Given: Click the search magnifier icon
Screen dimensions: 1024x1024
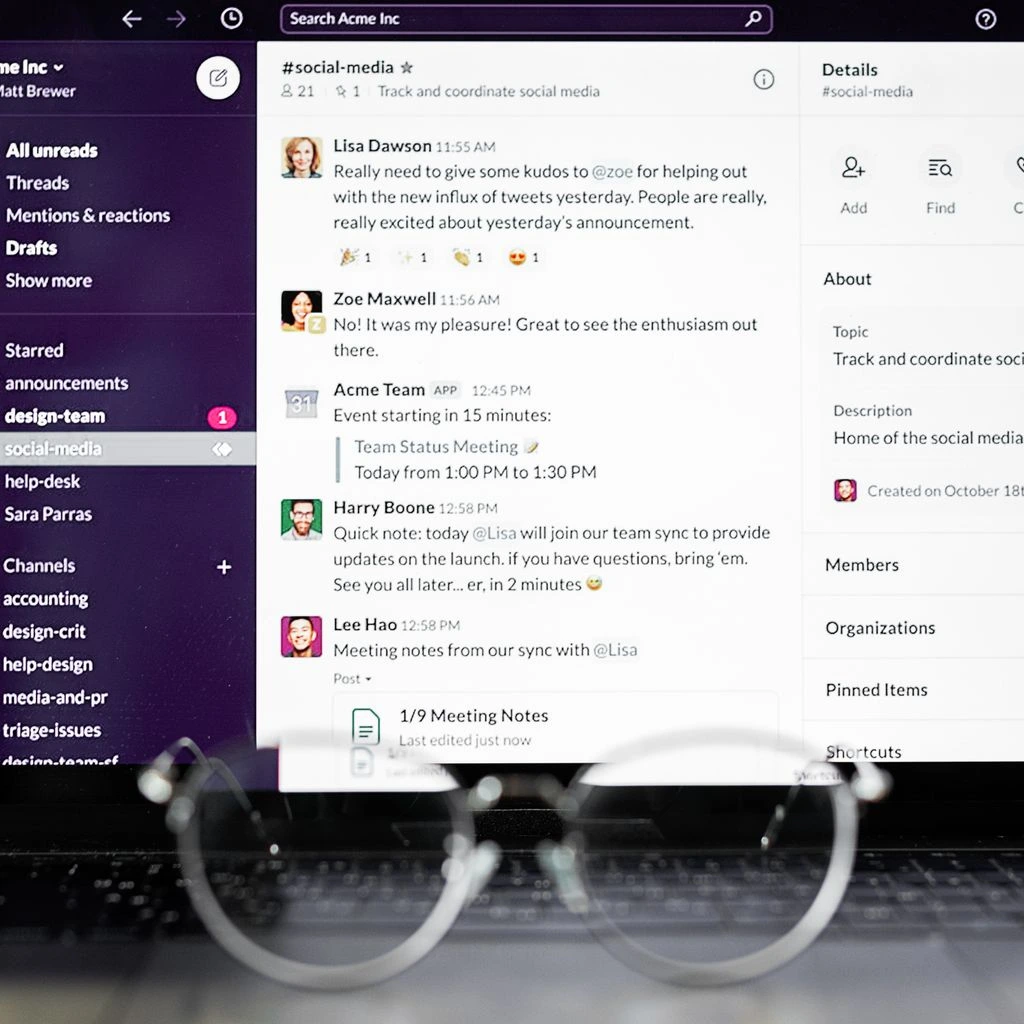Looking at the screenshot, I should click(x=753, y=18).
